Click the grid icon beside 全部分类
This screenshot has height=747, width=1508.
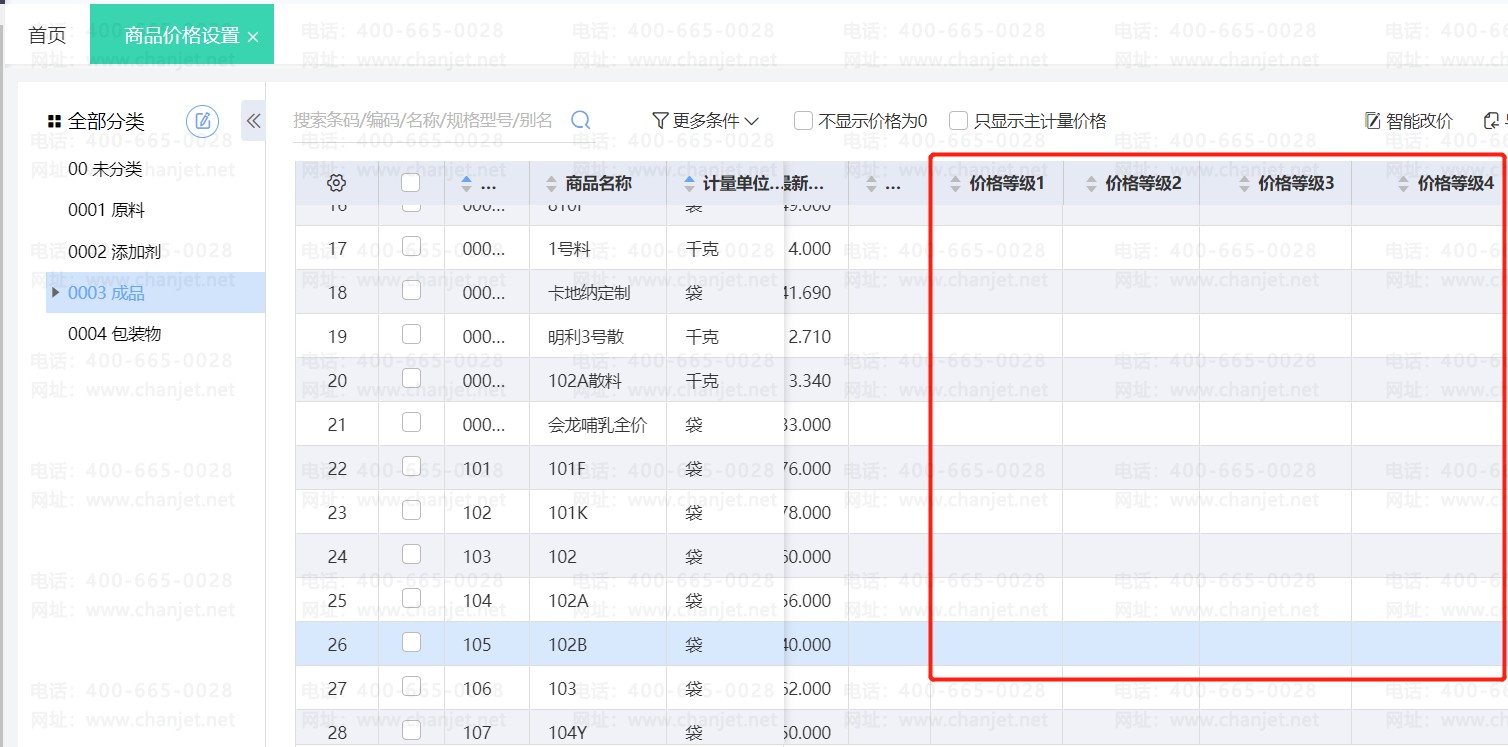54,122
